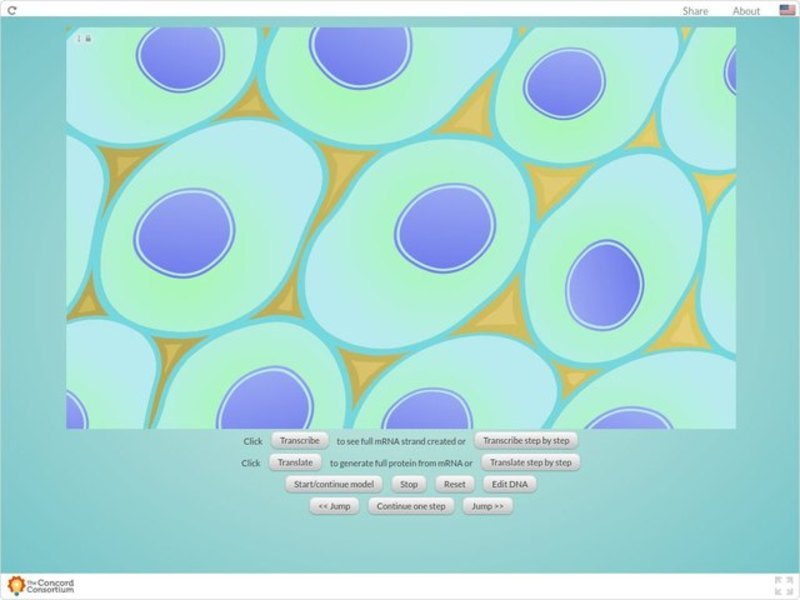Image resolution: width=800 pixels, height=600 pixels.
Task: Click the reload icon at top left
Action: [12, 10]
